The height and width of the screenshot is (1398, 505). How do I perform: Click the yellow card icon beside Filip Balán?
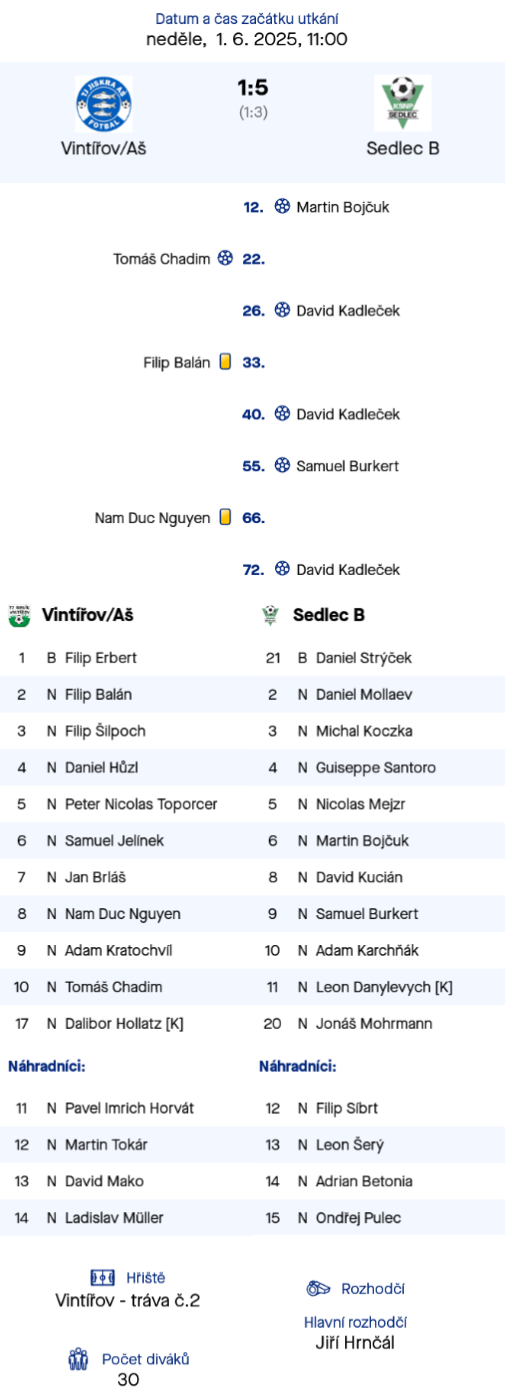click(x=225, y=362)
